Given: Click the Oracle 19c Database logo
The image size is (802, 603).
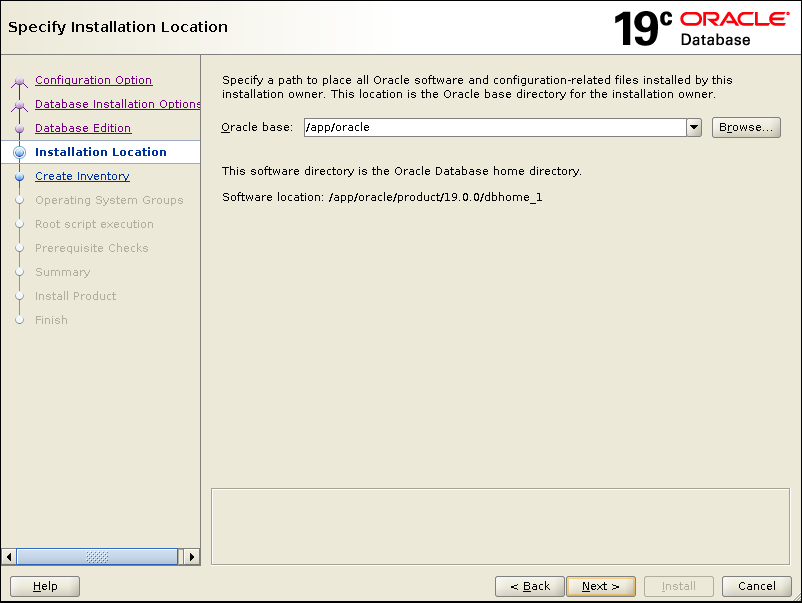Looking at the screenshot, I should tap(702, 29).
